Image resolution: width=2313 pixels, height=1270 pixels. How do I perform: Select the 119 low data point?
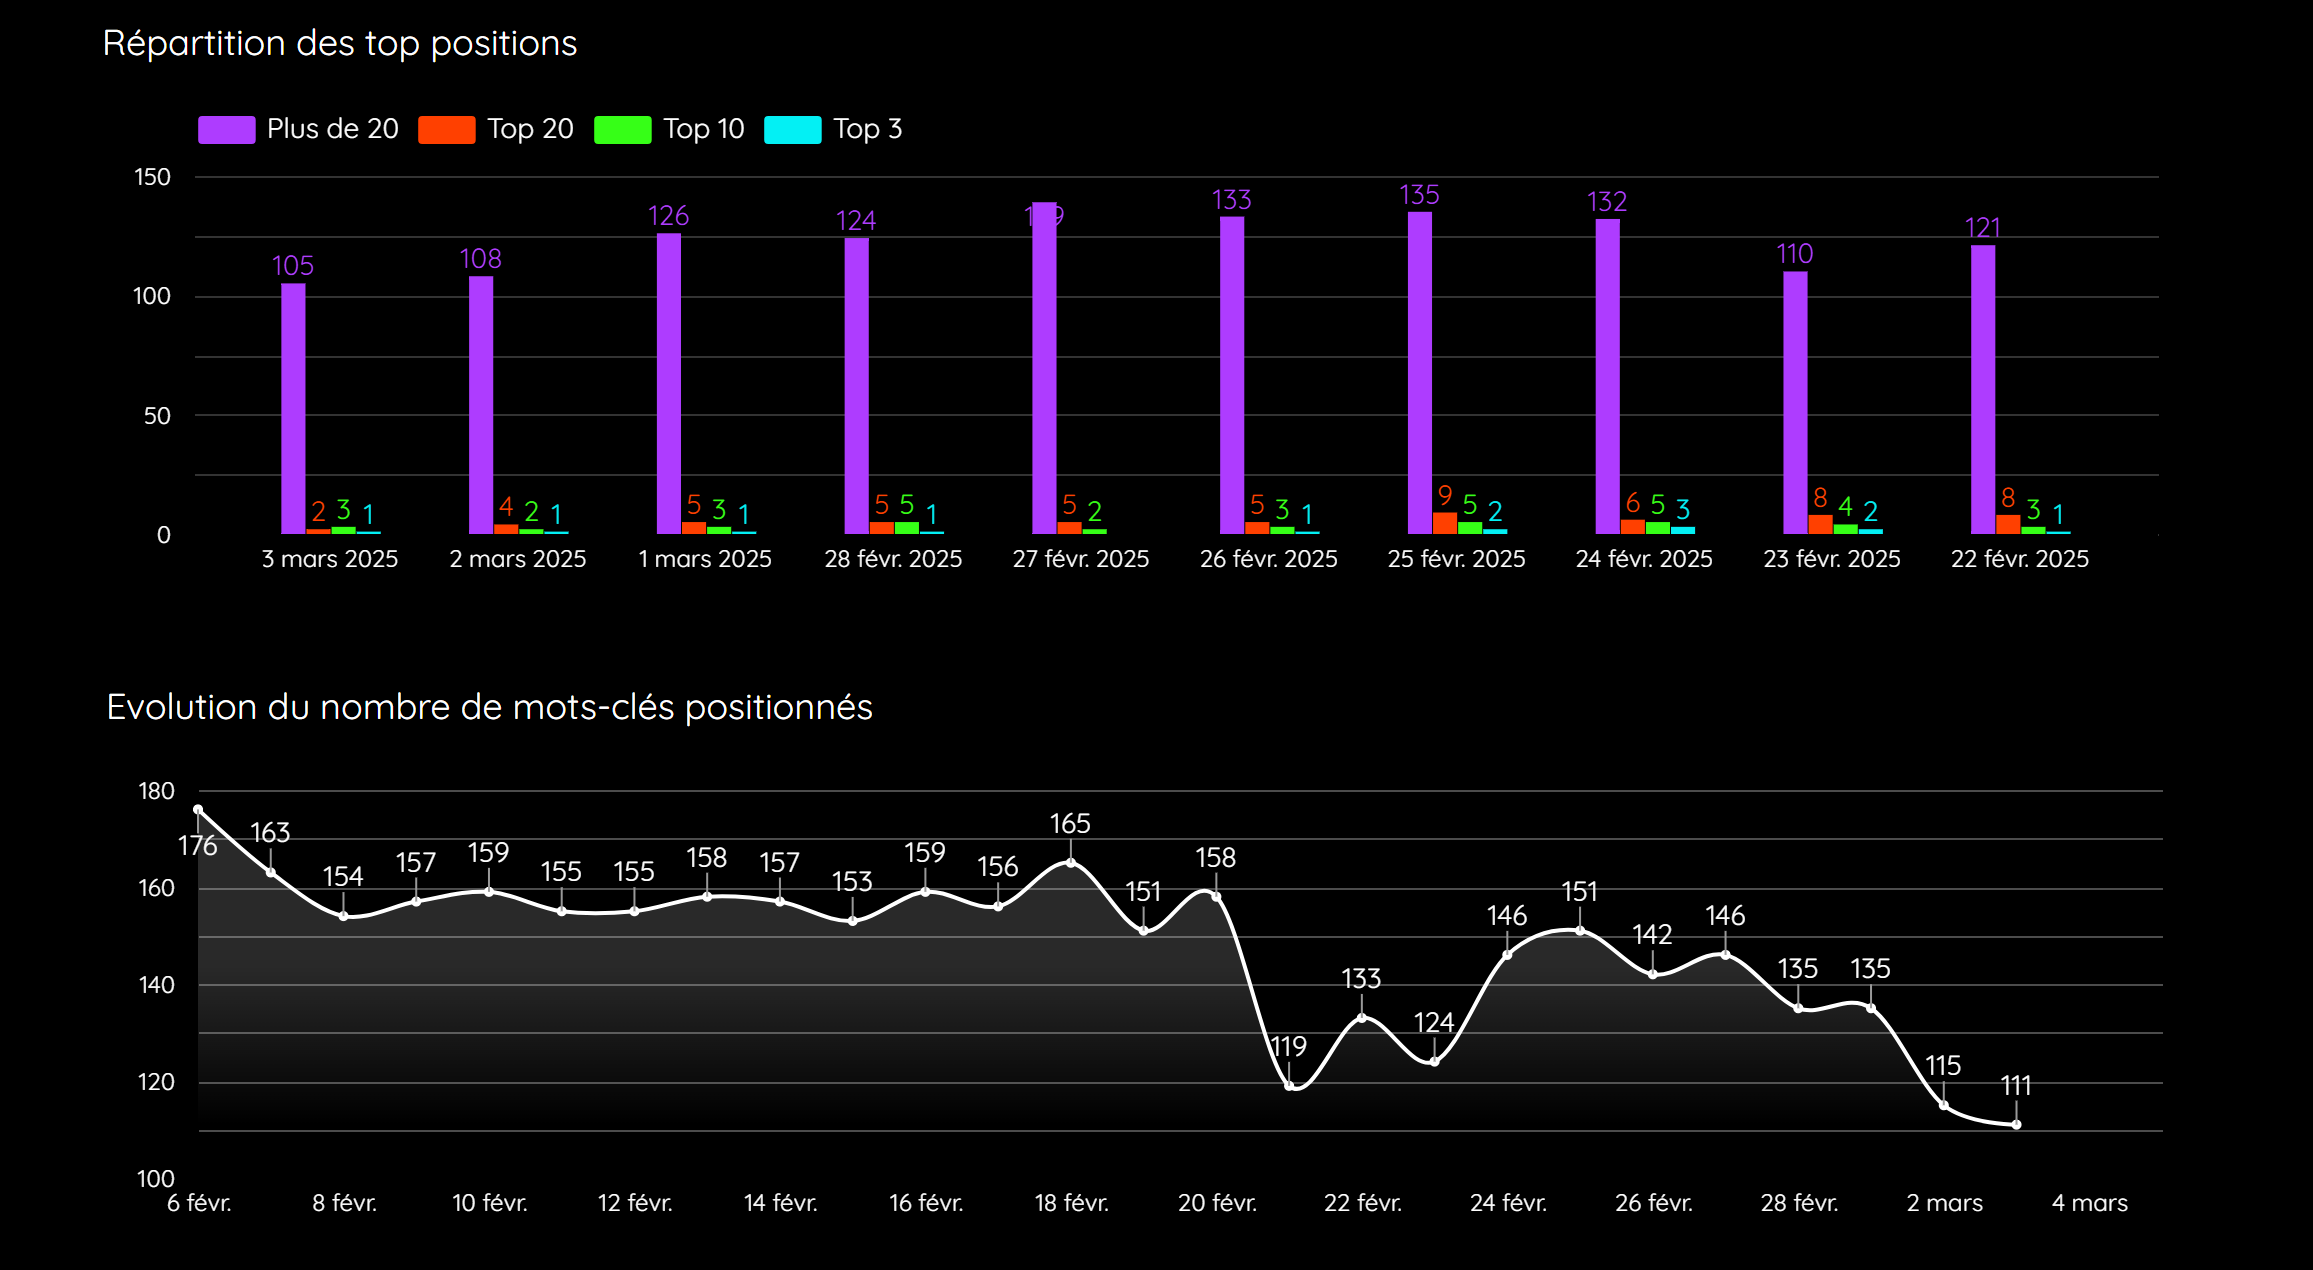coord(1289,1086)
